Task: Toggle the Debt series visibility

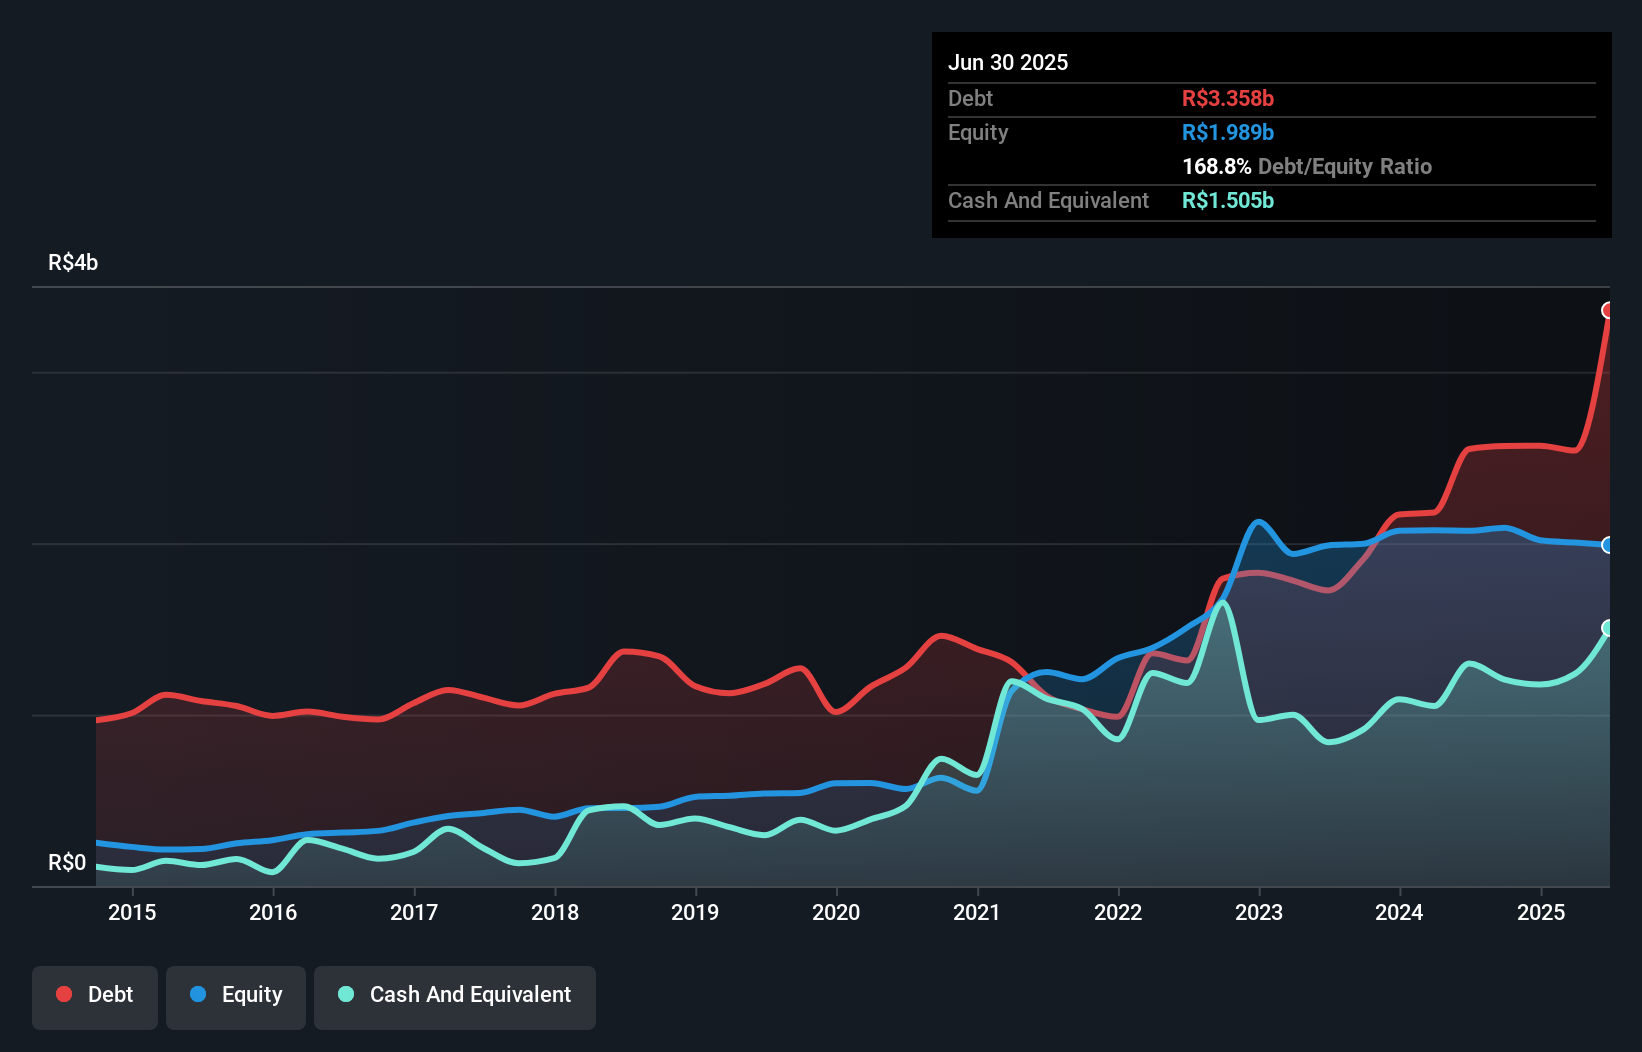Action: pos(94,997)
